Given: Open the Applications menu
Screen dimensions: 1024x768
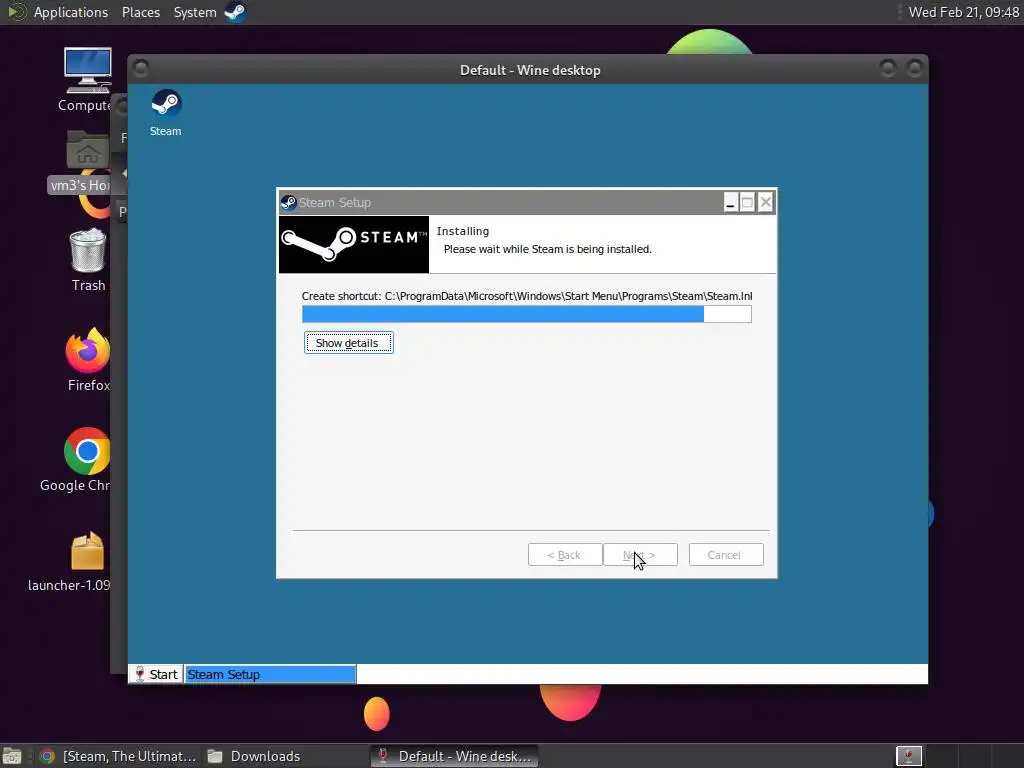Looking at the screenshot, I should (71, 12).
